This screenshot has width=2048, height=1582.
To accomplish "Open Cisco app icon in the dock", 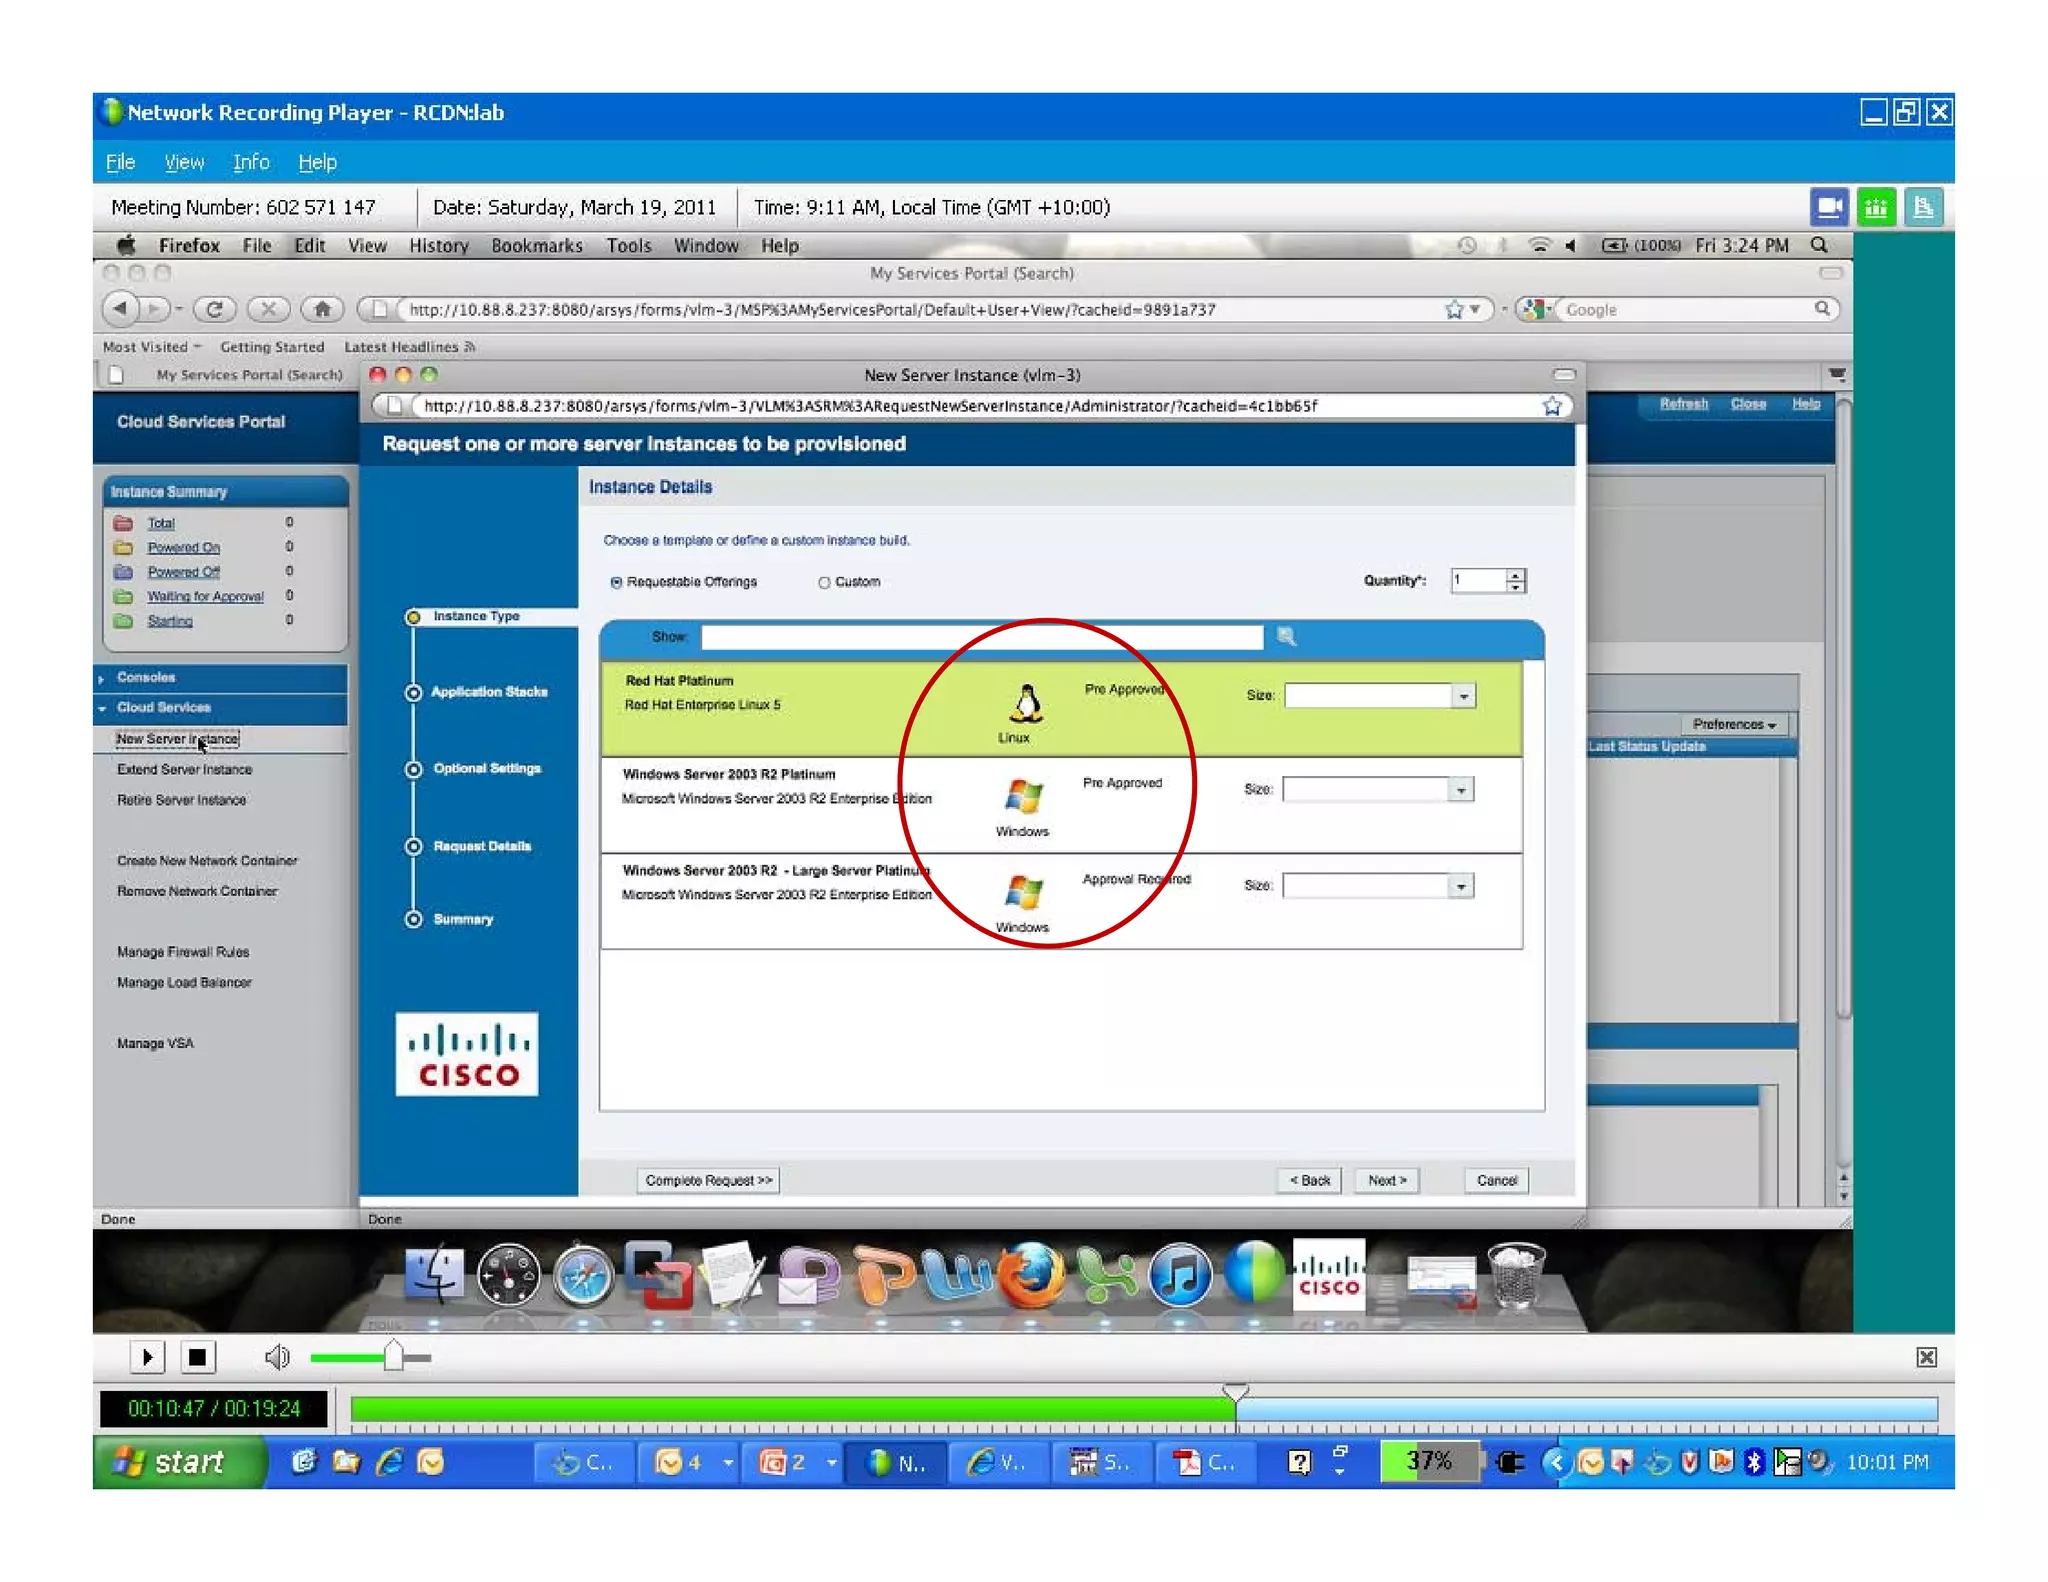I will (x=1329, y=1274).
